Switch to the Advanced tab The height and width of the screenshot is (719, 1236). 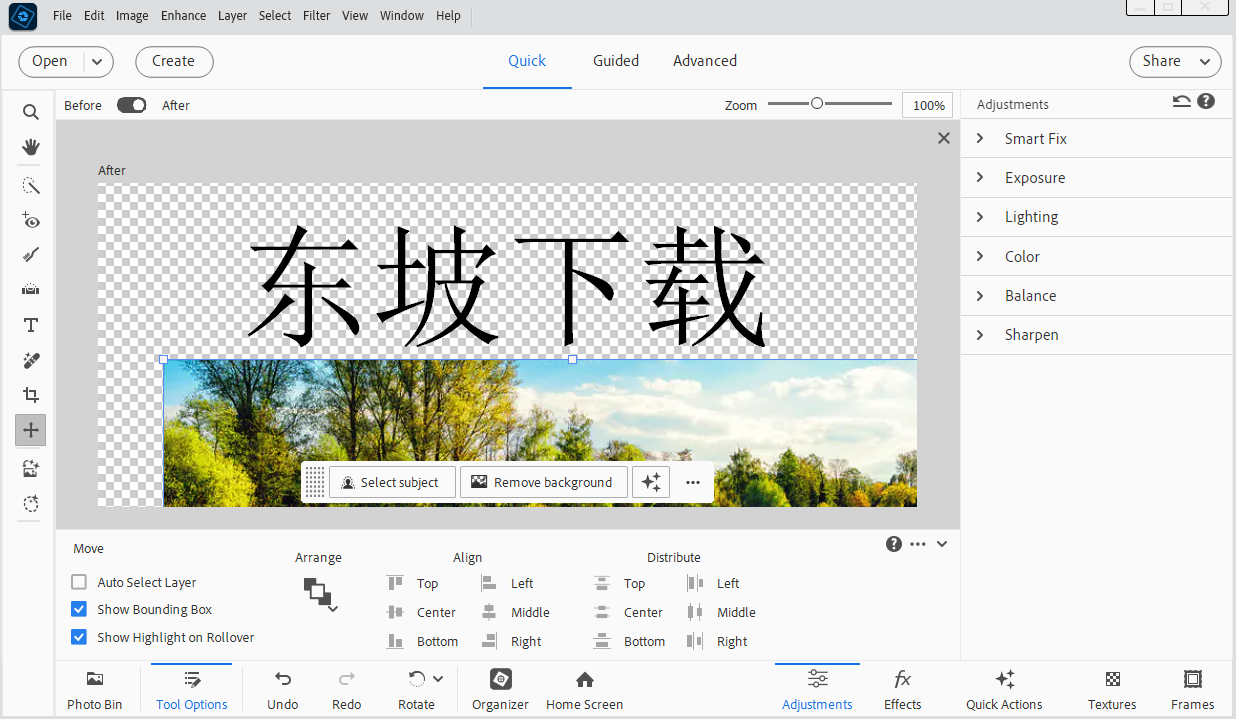(x=705, y=61)
